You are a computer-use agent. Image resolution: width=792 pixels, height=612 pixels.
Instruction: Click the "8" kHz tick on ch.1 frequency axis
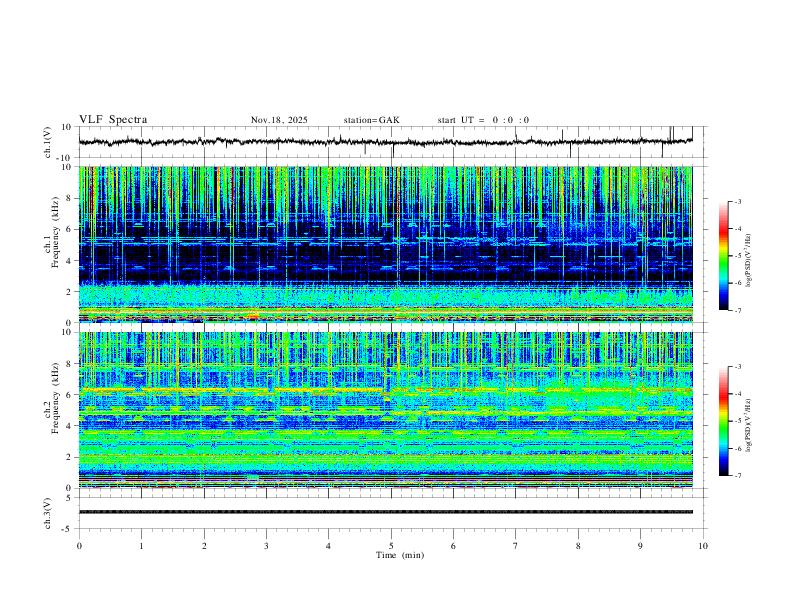click(x=70, y=198)
